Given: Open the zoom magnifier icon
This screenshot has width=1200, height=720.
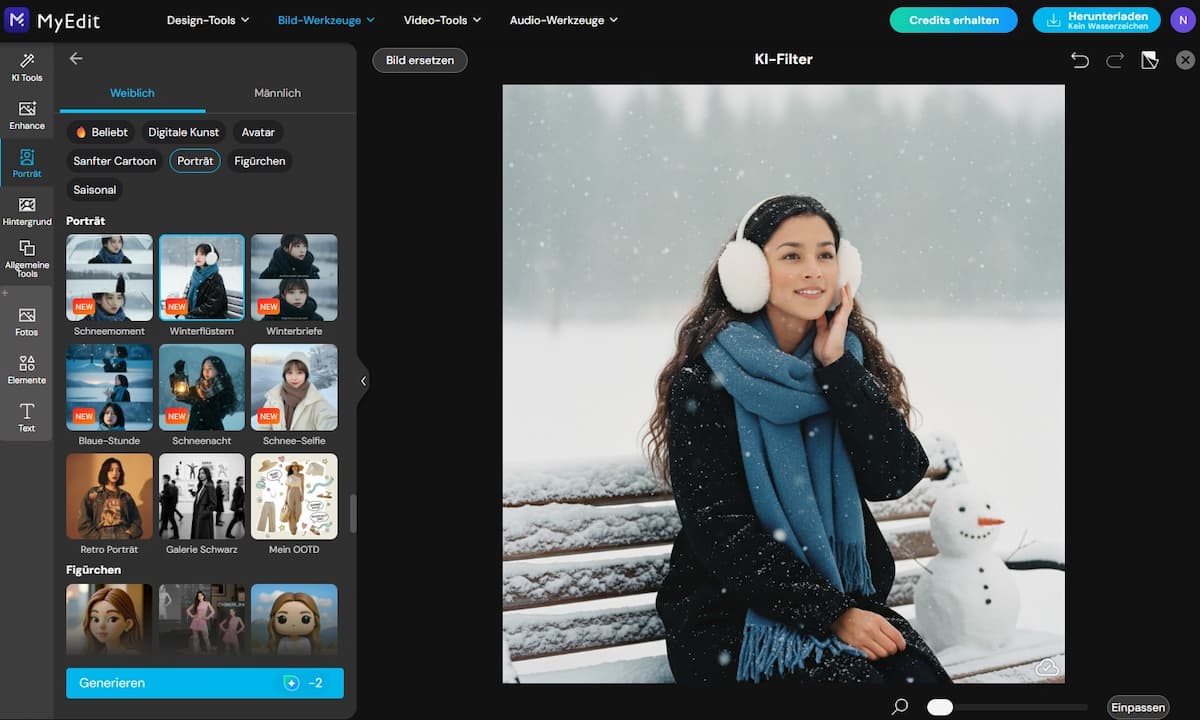Looking at the screenshot, I should pyautogui.click(x=901, y=705).
